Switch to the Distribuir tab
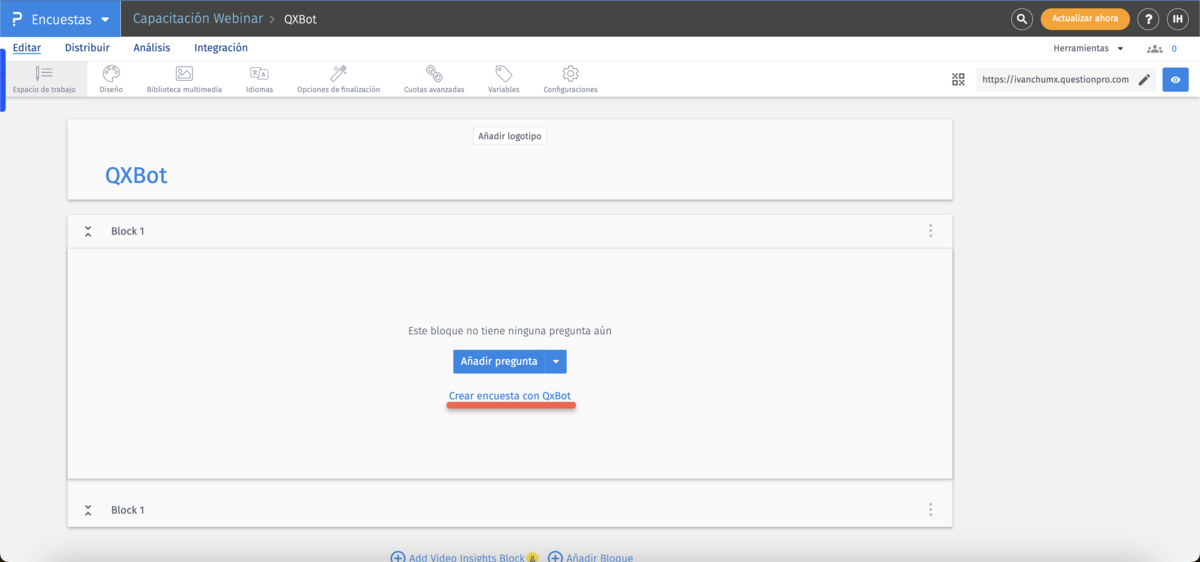The image size is (1200, 562). 87,48
